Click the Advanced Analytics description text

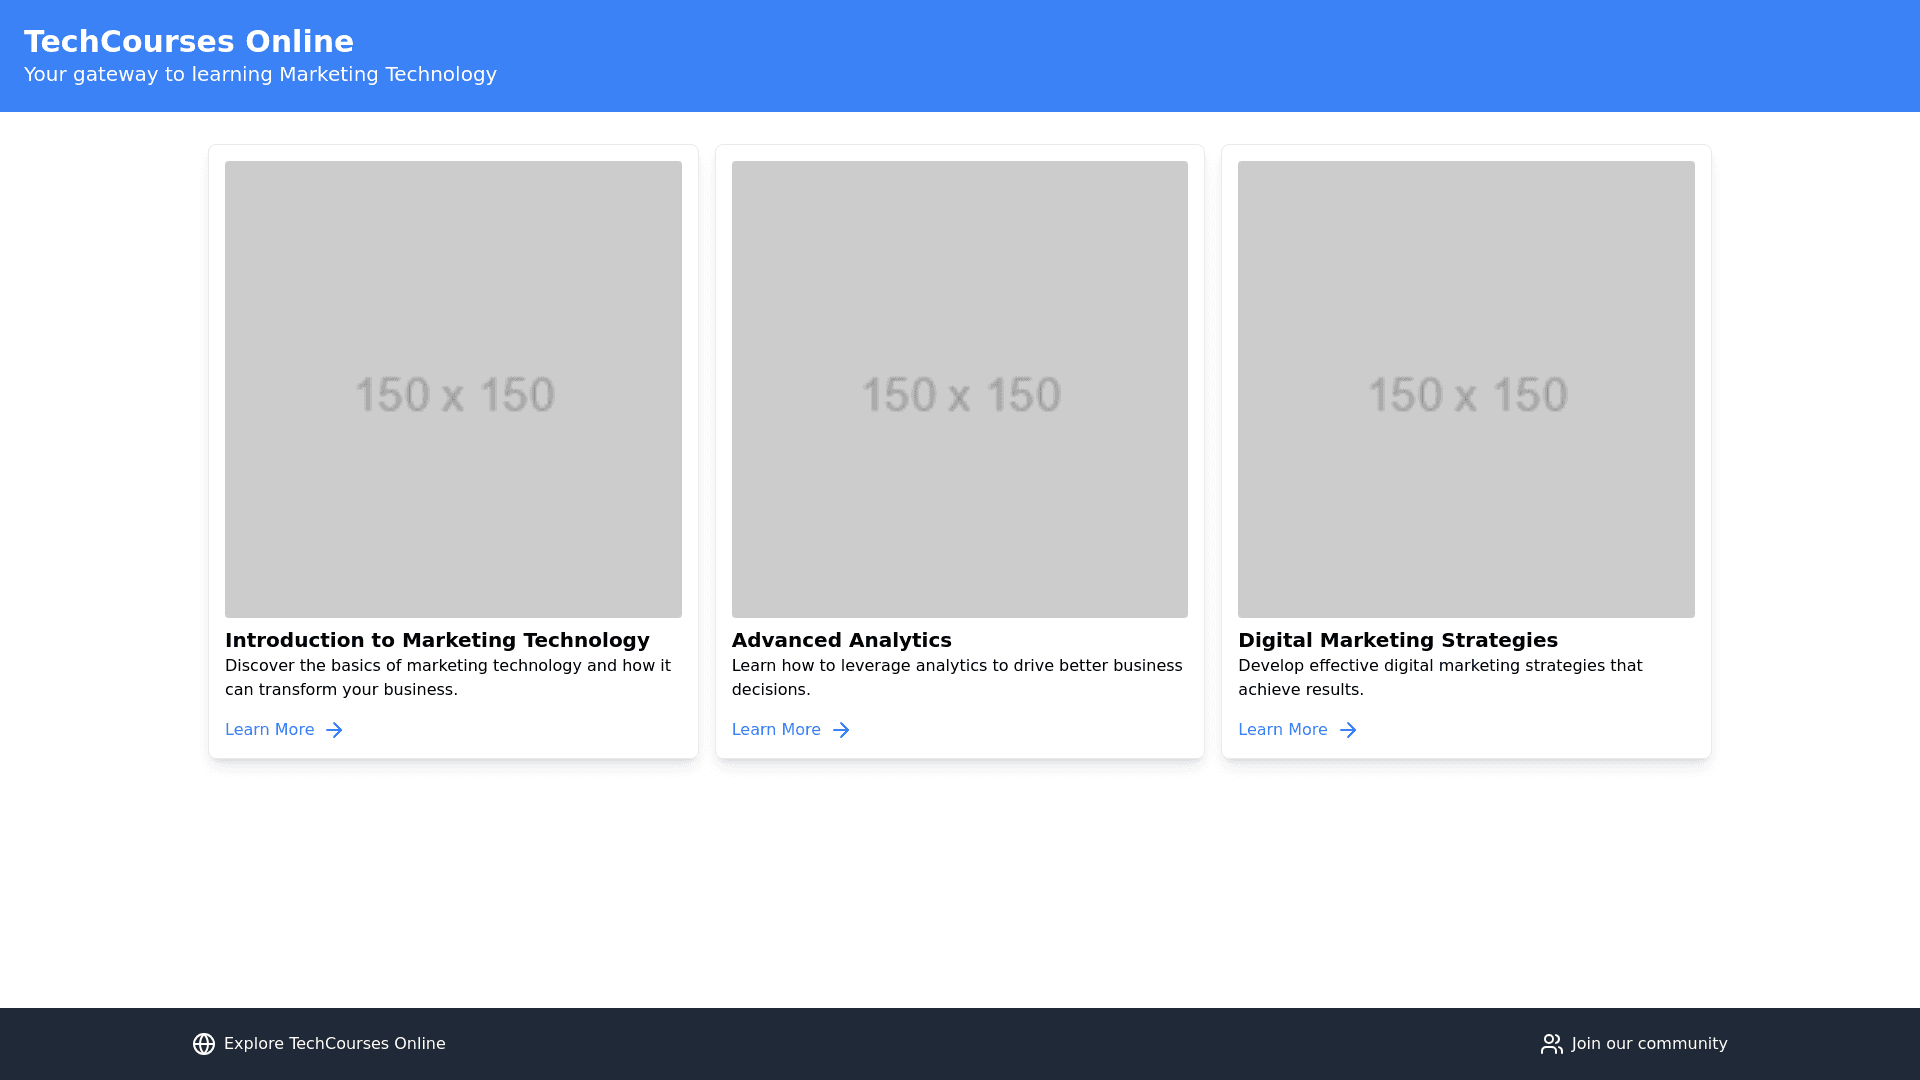pyautogui.click(x=956, y=677)
